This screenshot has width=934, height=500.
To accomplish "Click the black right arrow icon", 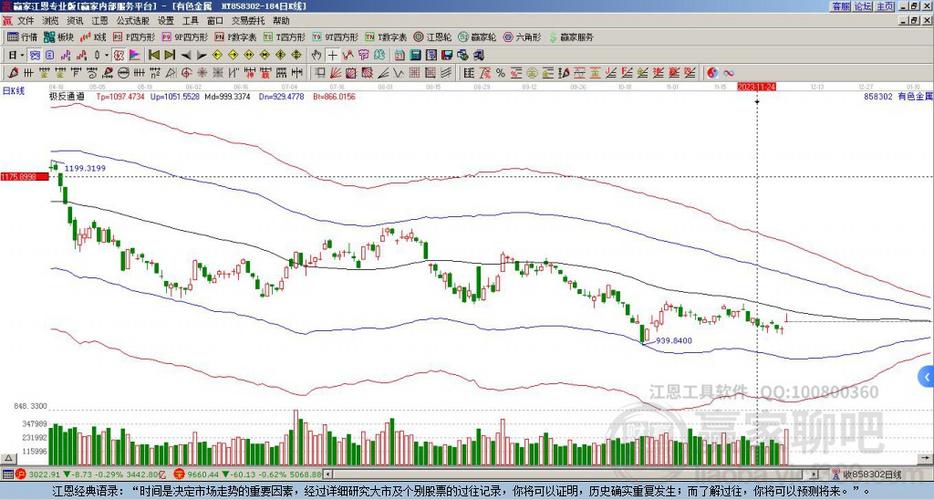I will [201, 55].
